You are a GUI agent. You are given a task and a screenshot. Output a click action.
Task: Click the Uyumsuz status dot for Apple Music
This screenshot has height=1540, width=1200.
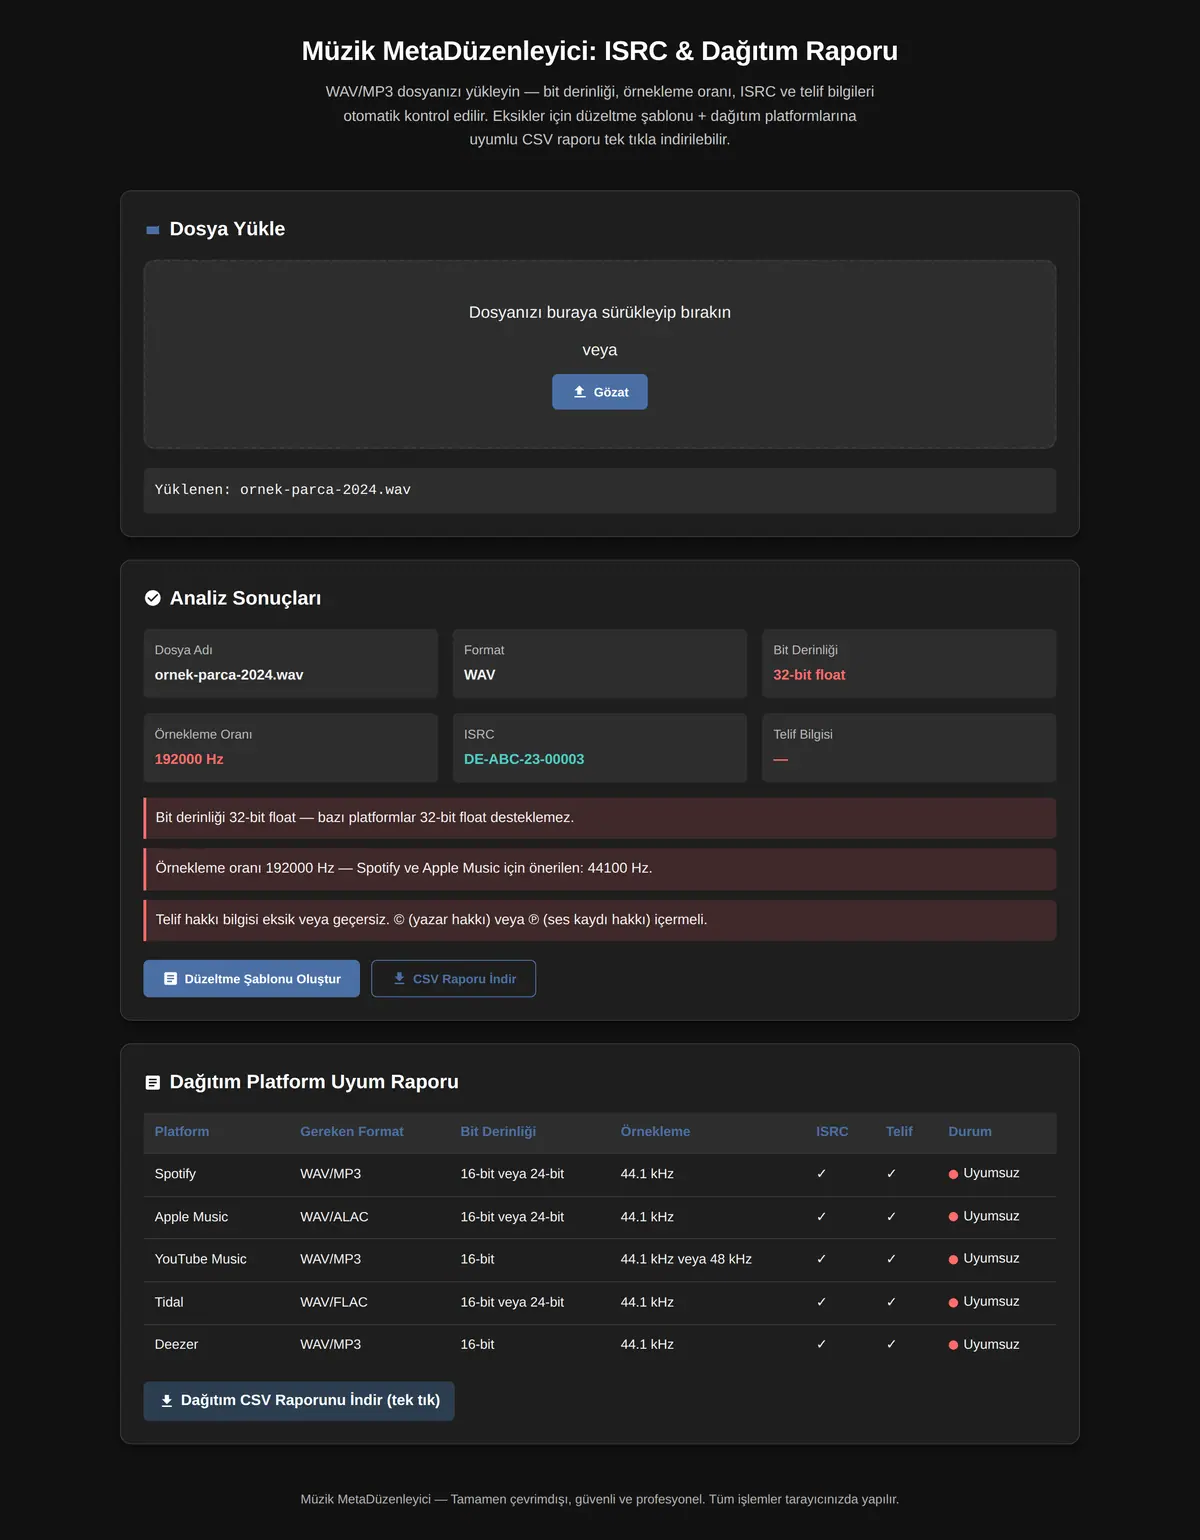pos(953,1217)
